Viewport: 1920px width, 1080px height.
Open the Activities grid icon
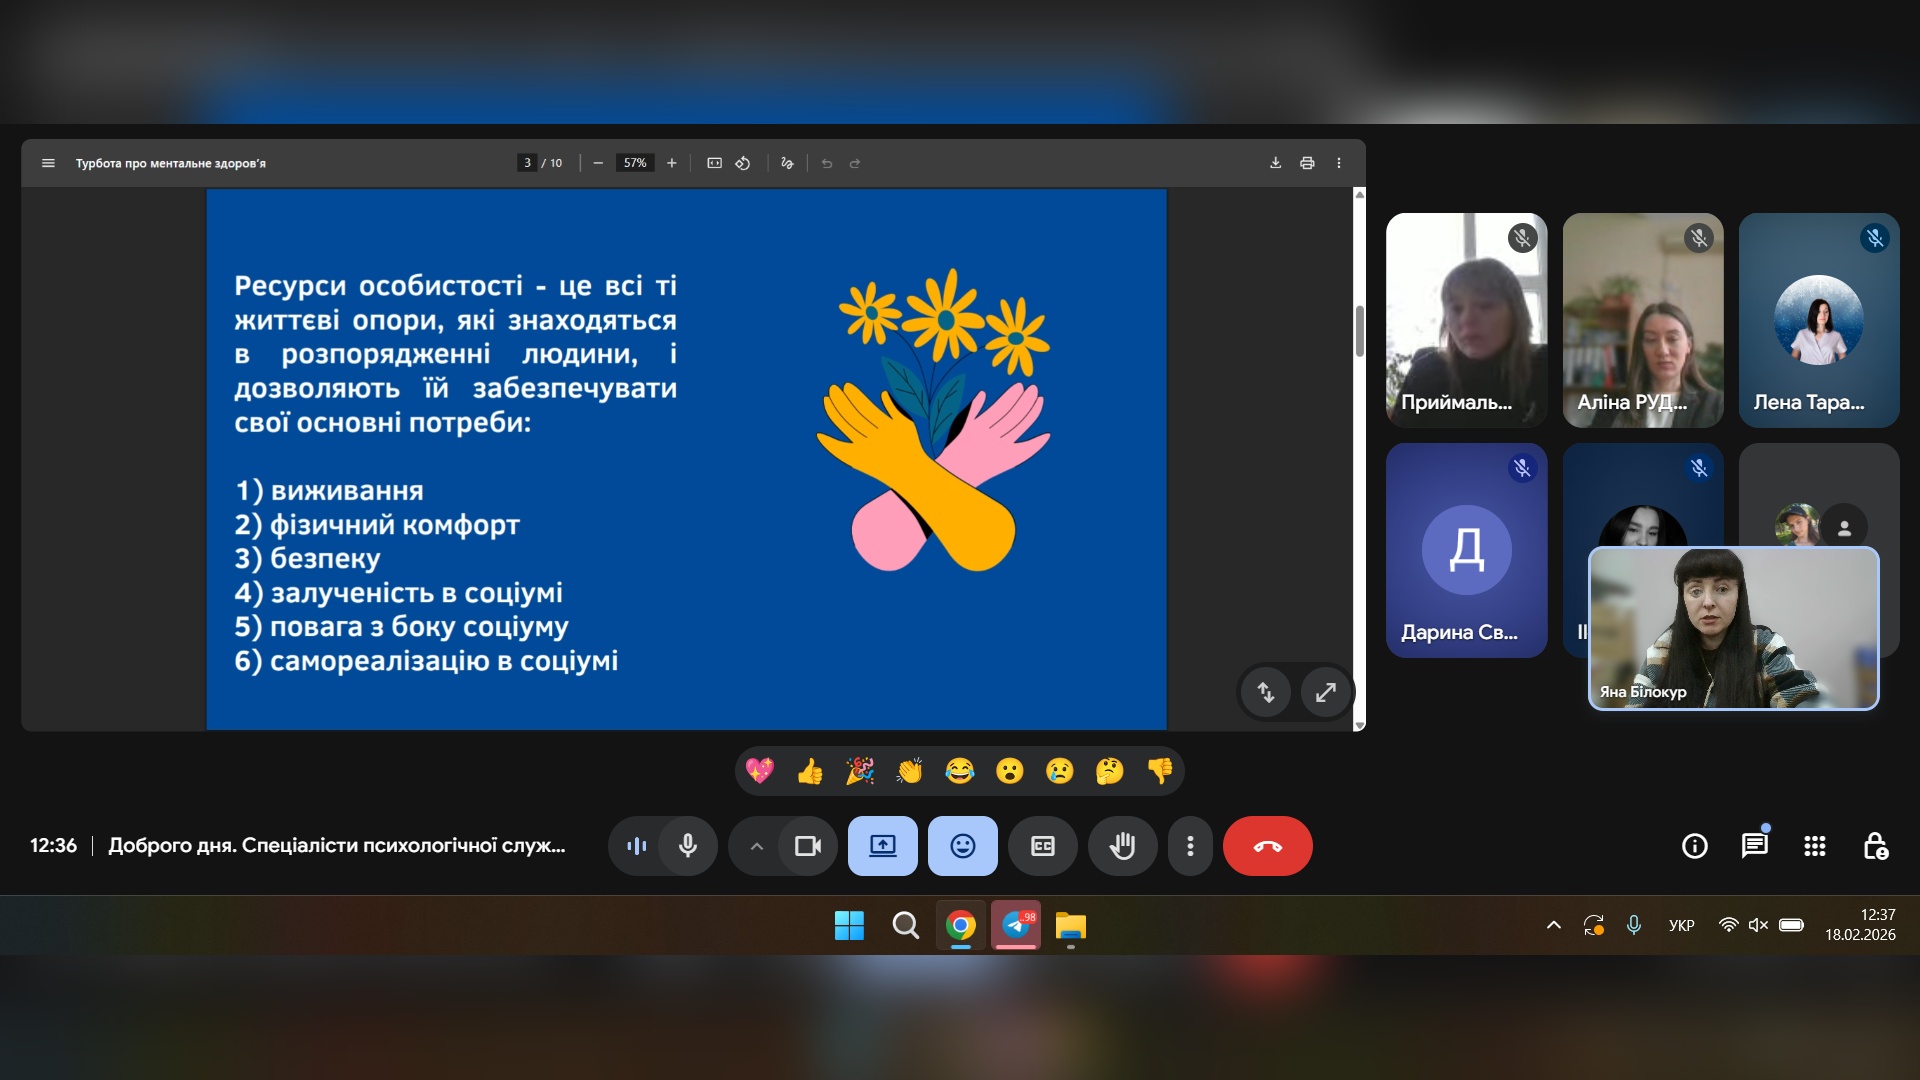(1814, 846)
